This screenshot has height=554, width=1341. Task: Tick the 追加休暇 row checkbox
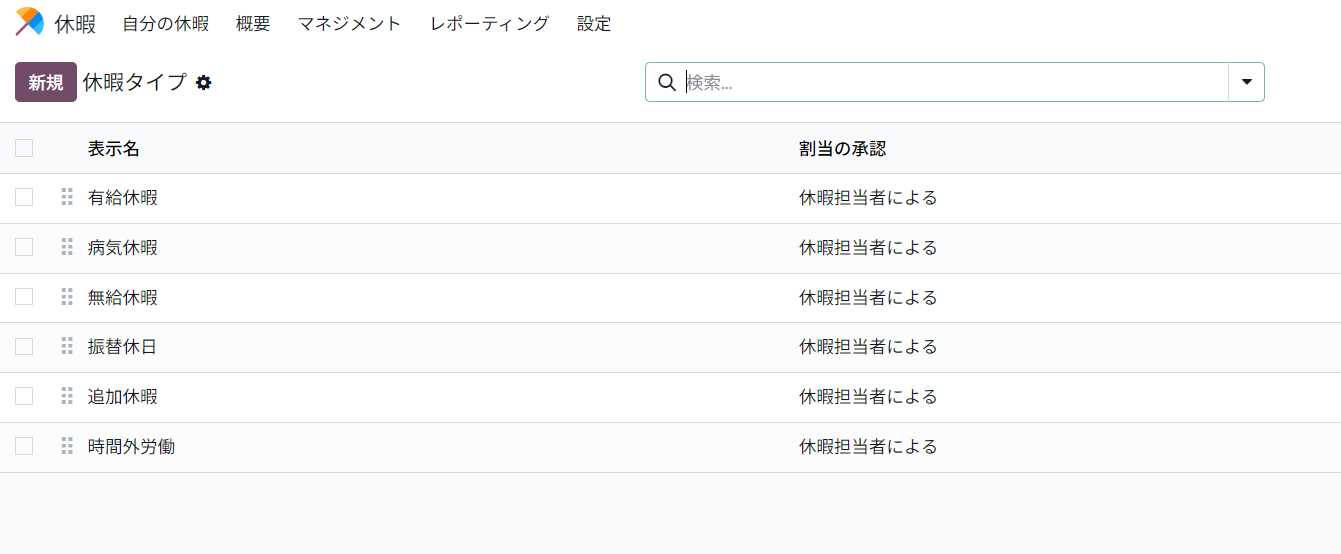tap(24, 397)
